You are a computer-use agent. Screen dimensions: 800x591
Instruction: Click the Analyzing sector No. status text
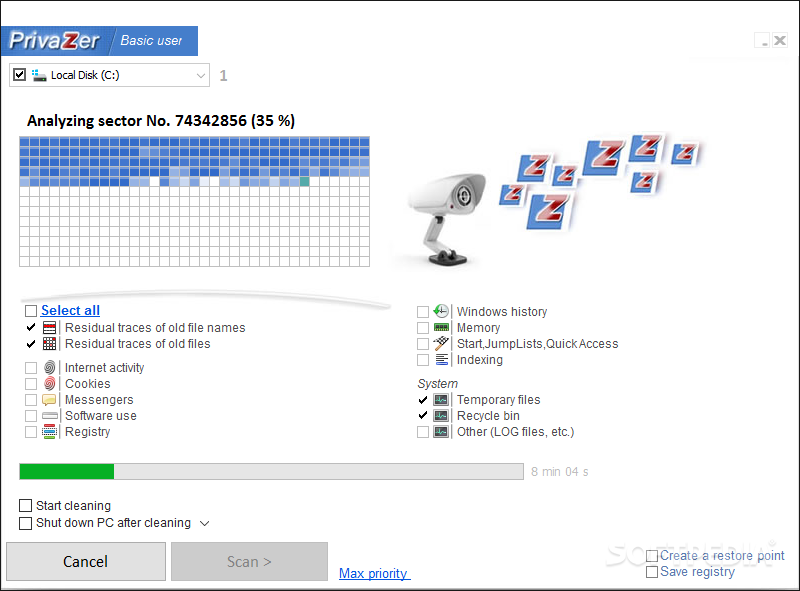coord(161,121)
